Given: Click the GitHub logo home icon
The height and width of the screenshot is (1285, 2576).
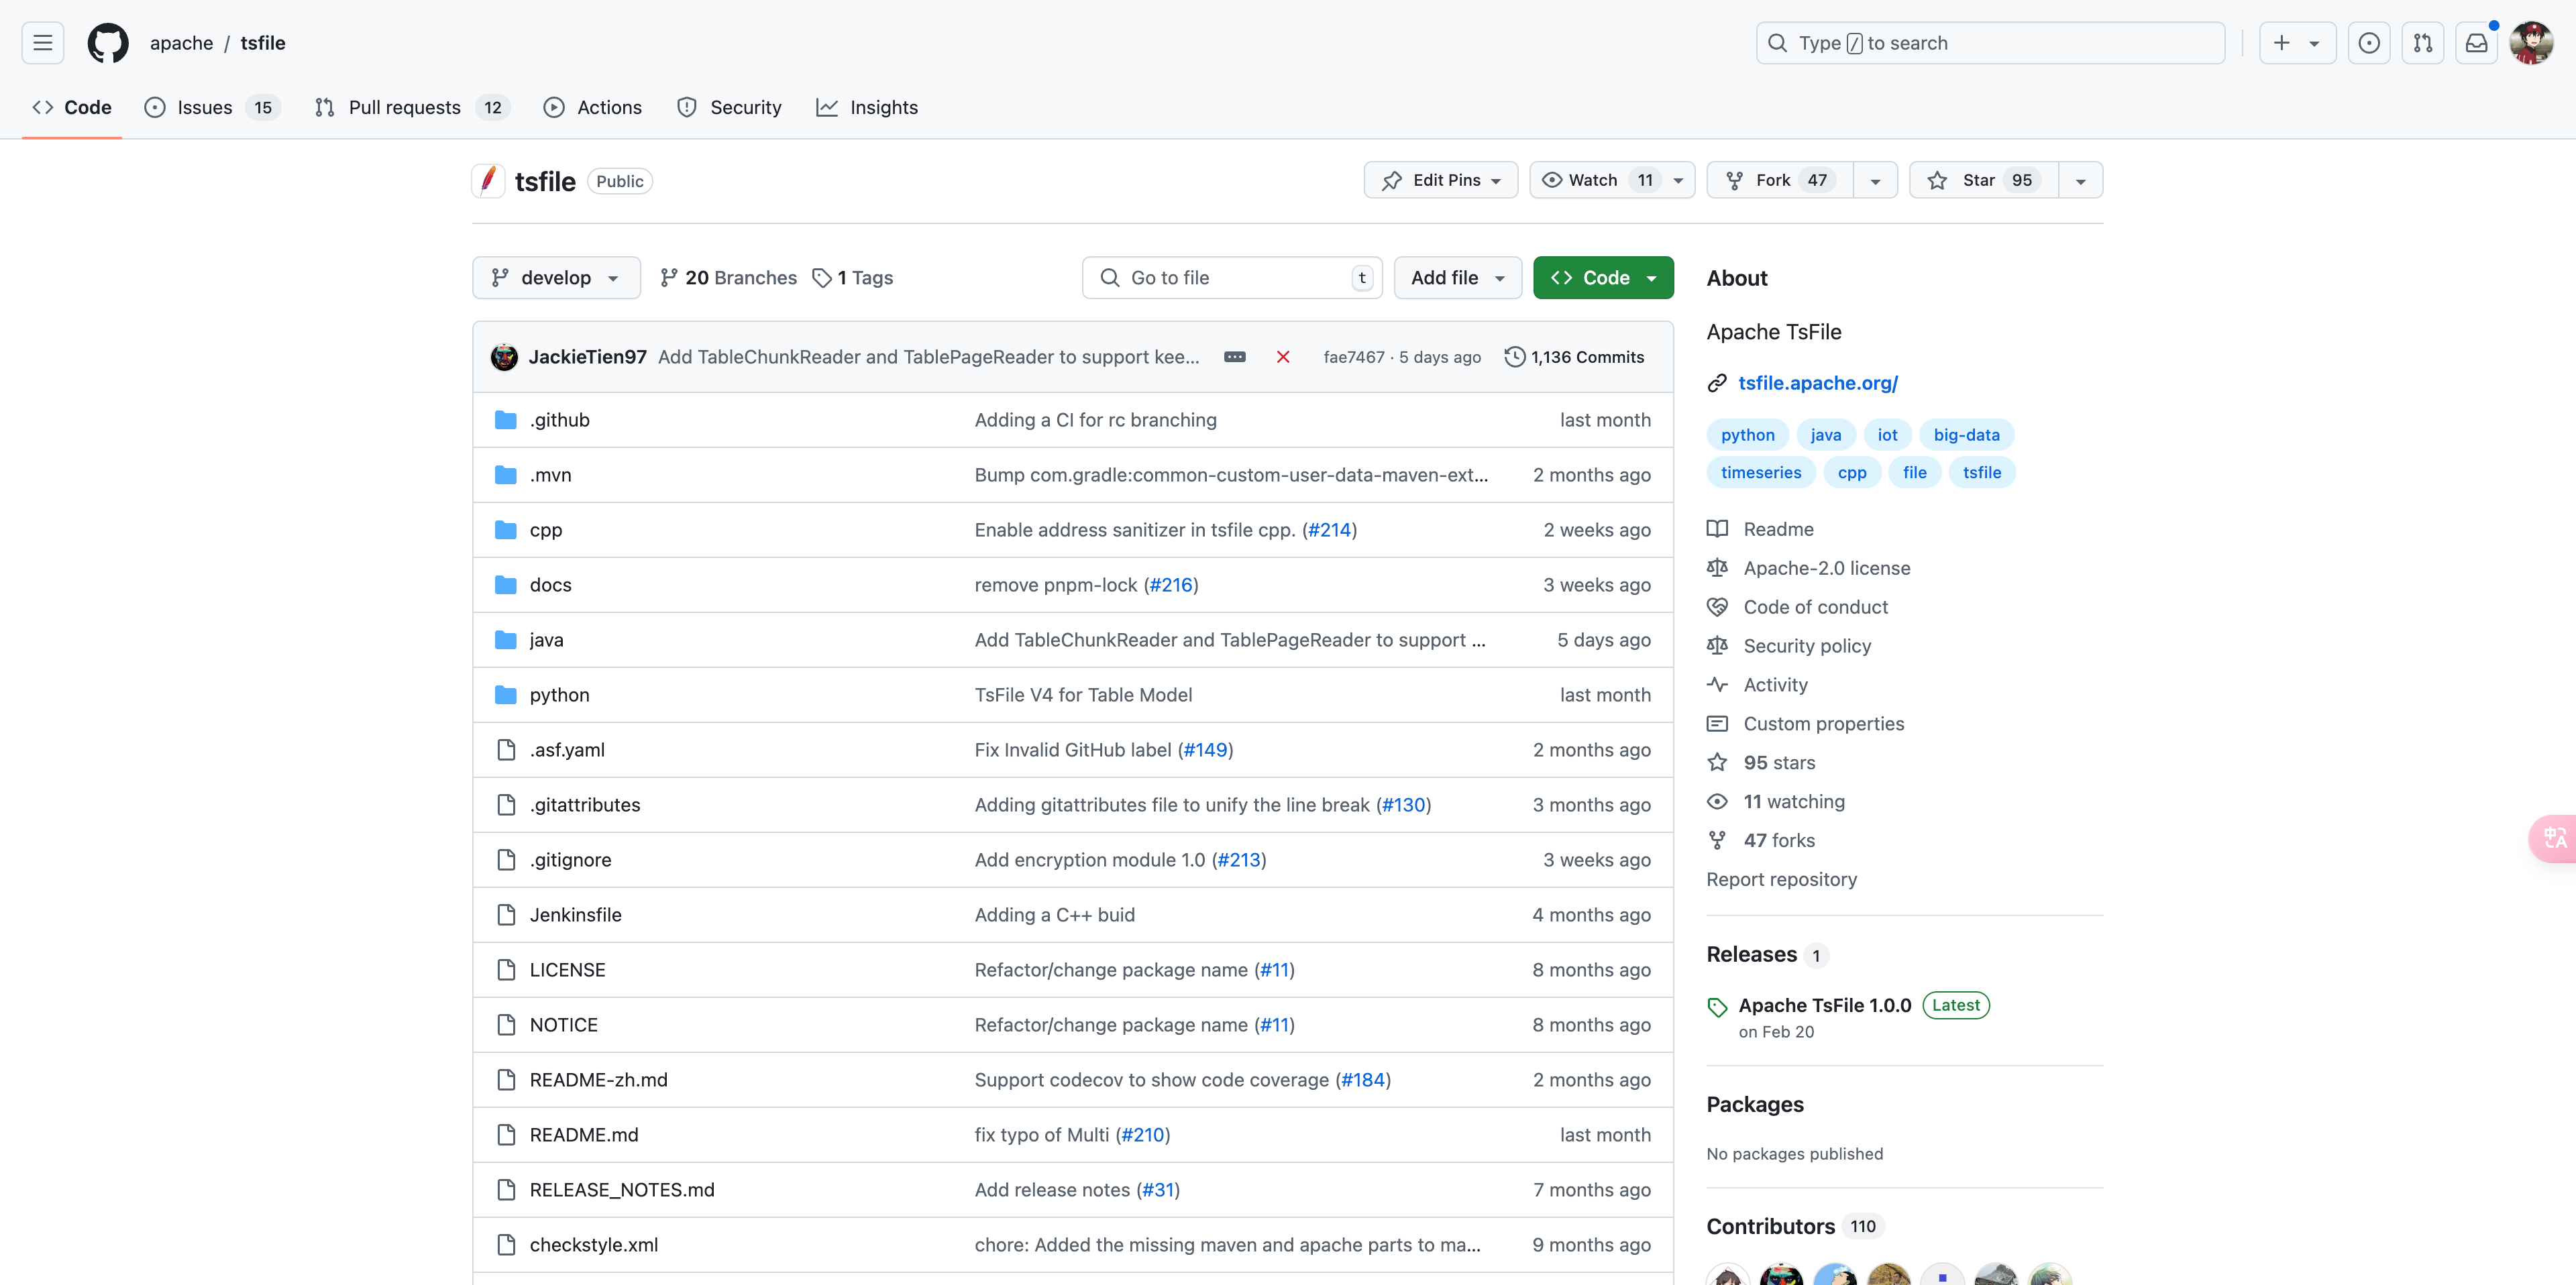Looking at the screenshot, I should pos(108,43).
